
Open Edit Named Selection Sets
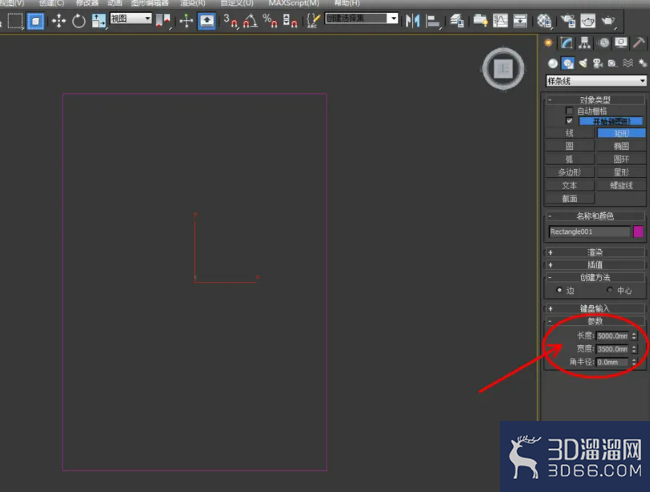coord(313,21)
